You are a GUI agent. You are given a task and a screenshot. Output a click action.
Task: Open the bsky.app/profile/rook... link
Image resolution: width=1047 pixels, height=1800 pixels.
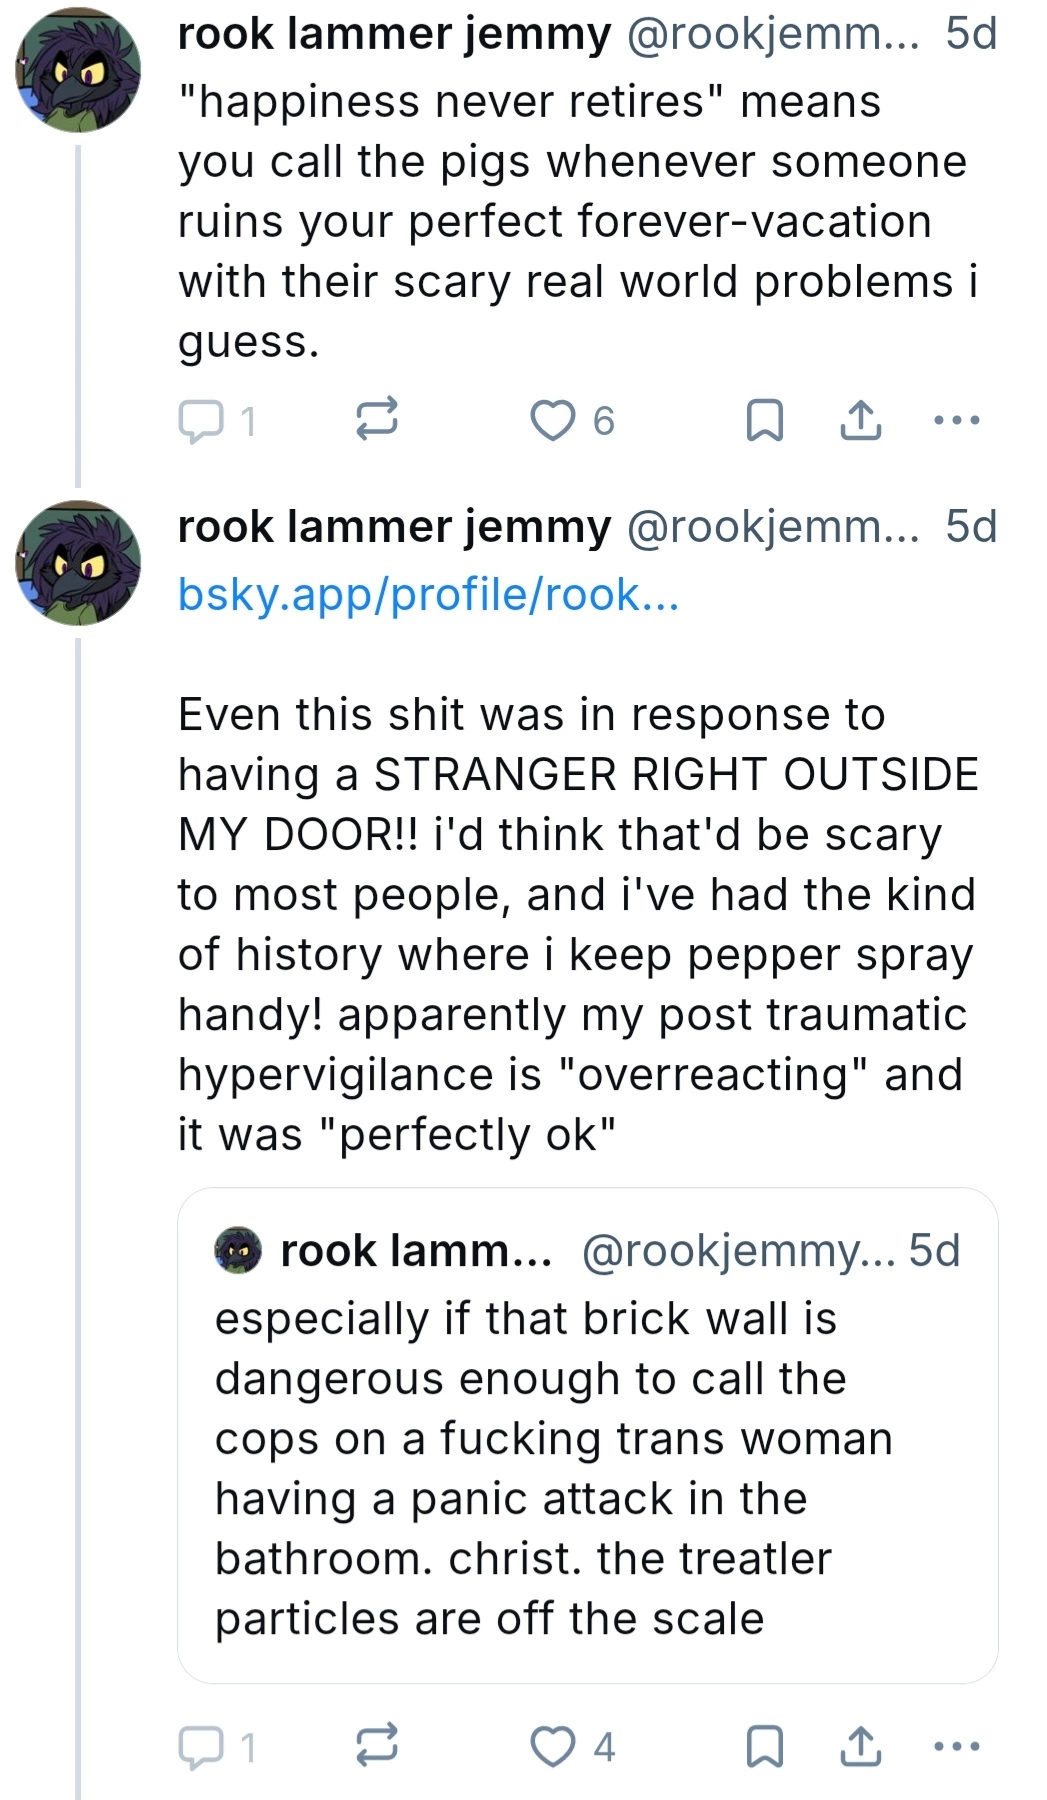(x=428, y=595)
